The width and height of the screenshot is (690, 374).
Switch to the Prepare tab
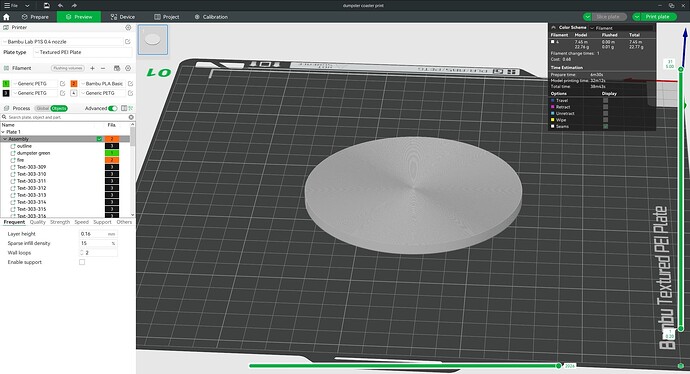(x=35, y=17)
